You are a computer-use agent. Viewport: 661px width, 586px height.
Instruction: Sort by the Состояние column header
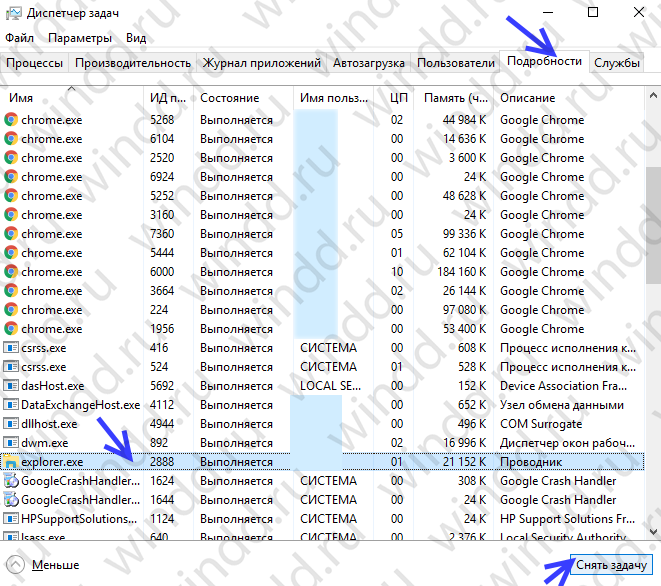click(x=243, y=98)
